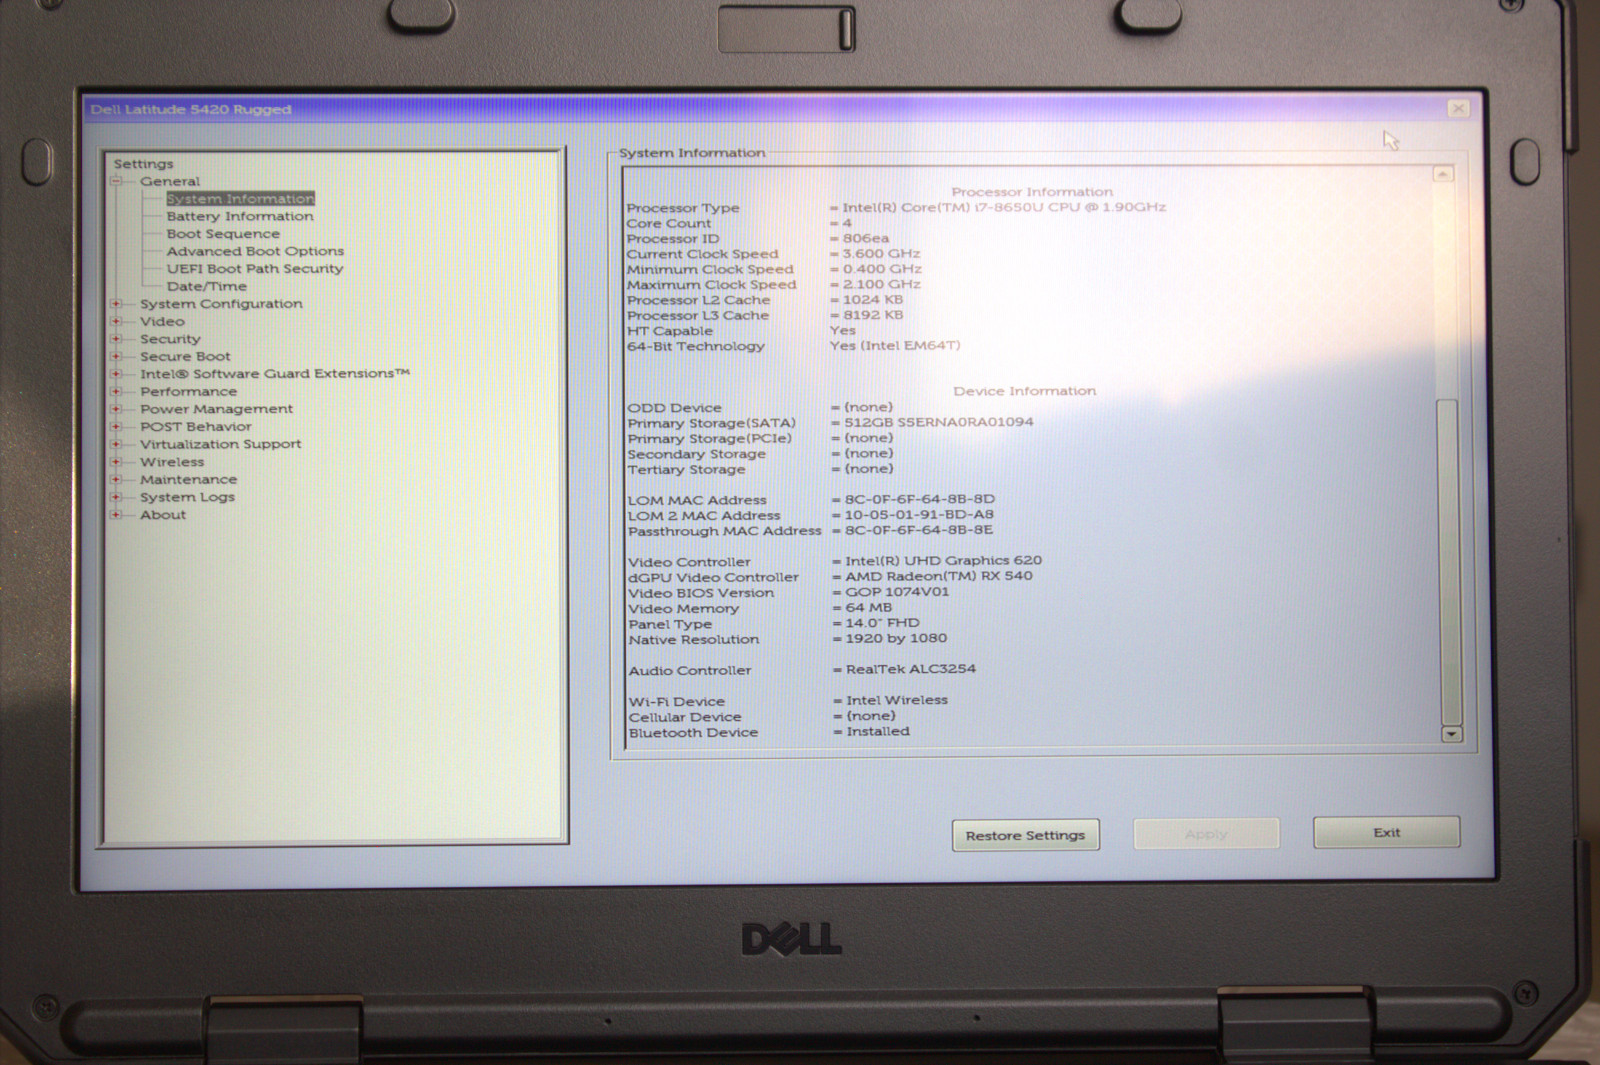
Task: Click the Restore Settings button
Action: (1025, 835)
